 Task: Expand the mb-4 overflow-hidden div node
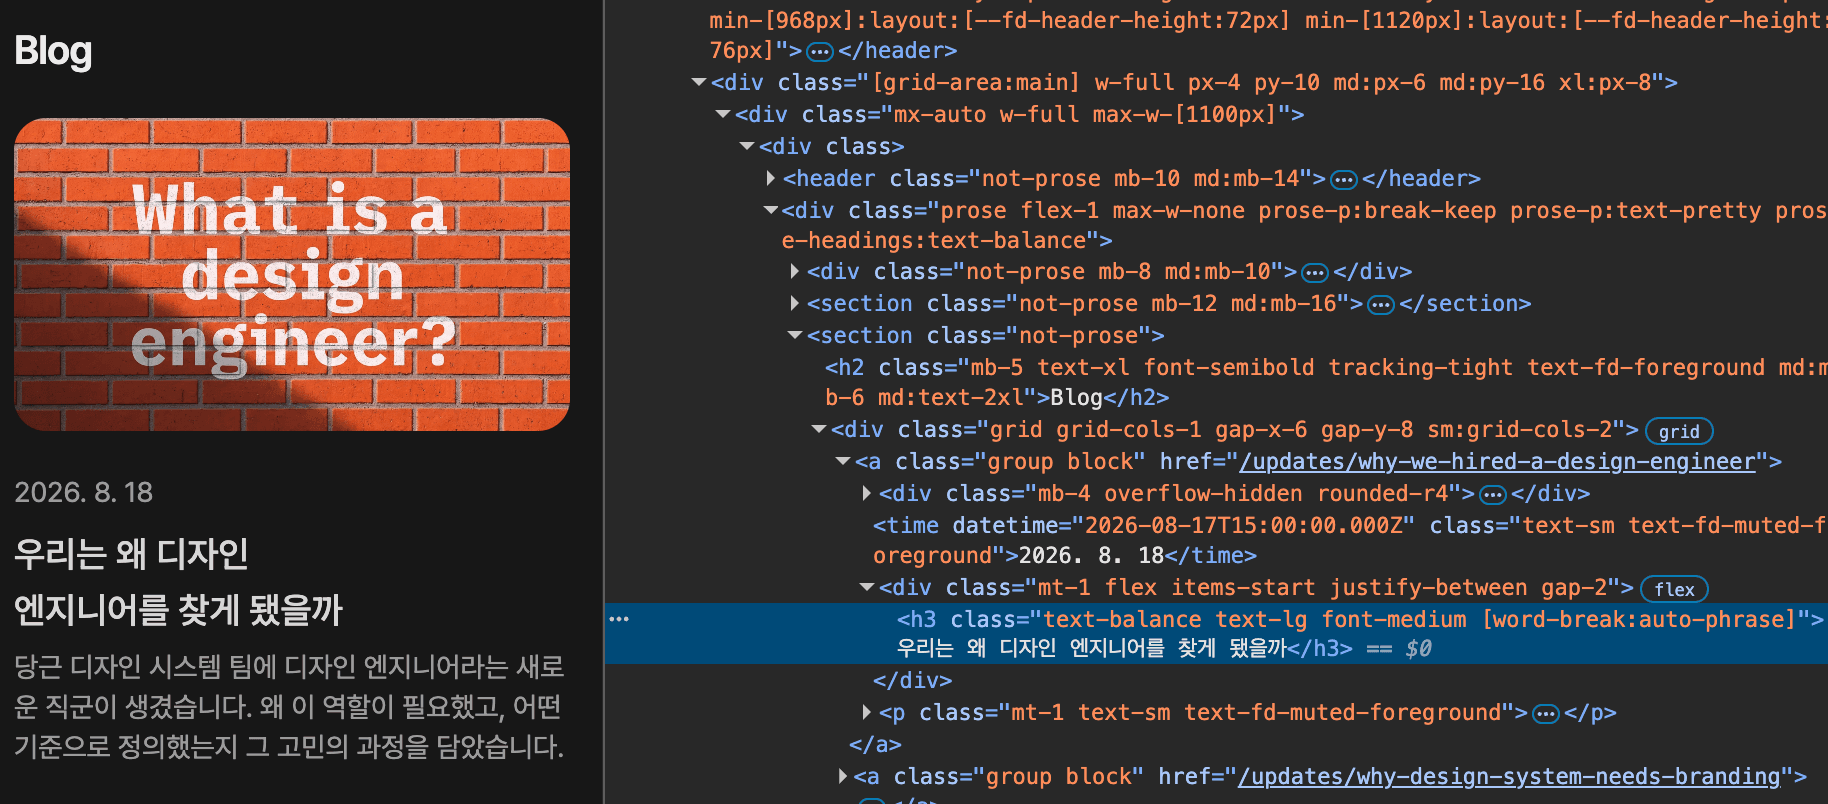pyautogui.click(x=867, y=493)
